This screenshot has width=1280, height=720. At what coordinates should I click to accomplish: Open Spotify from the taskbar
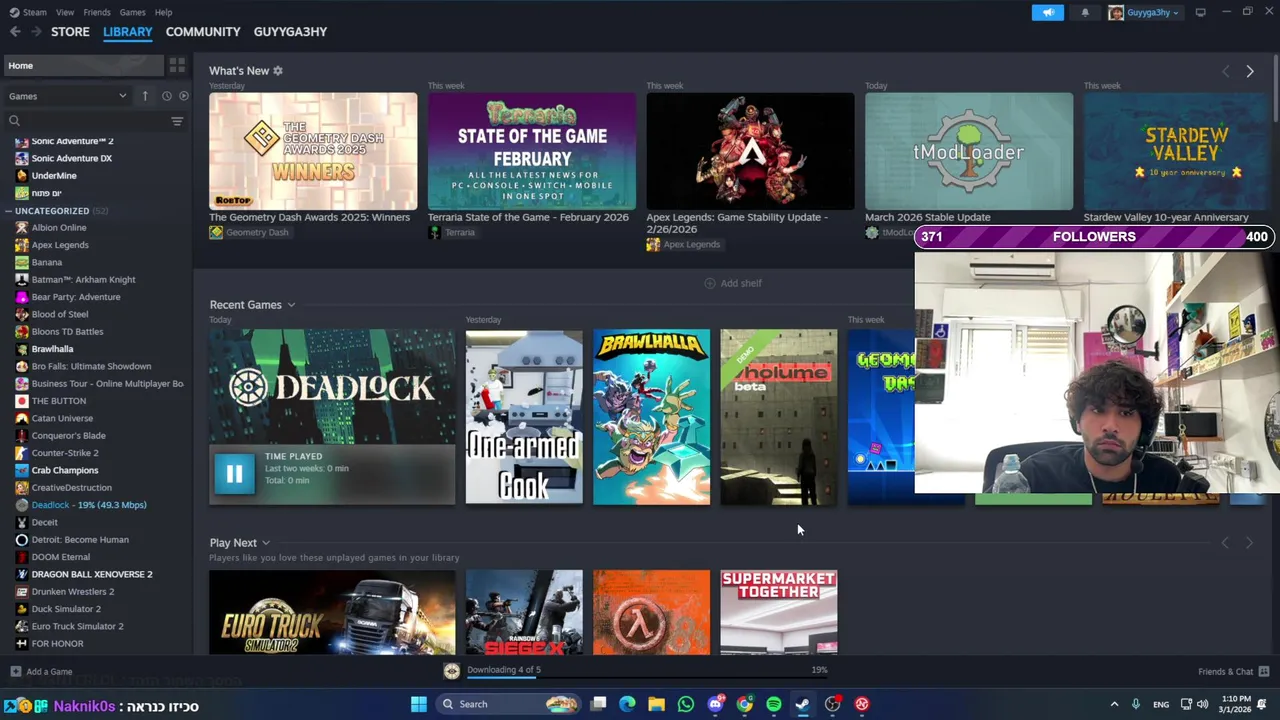(x=774, y=704)
